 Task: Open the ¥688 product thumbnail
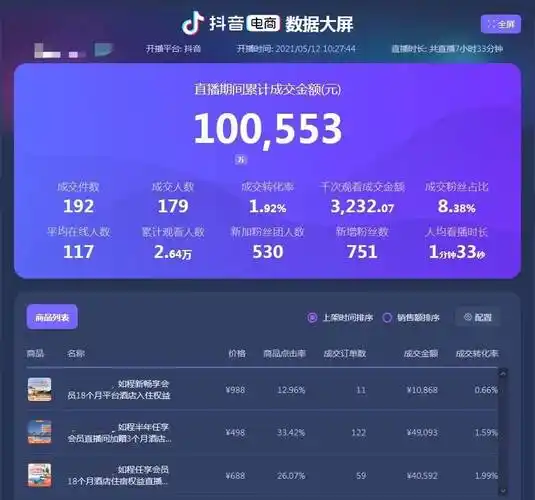(40, 475)
